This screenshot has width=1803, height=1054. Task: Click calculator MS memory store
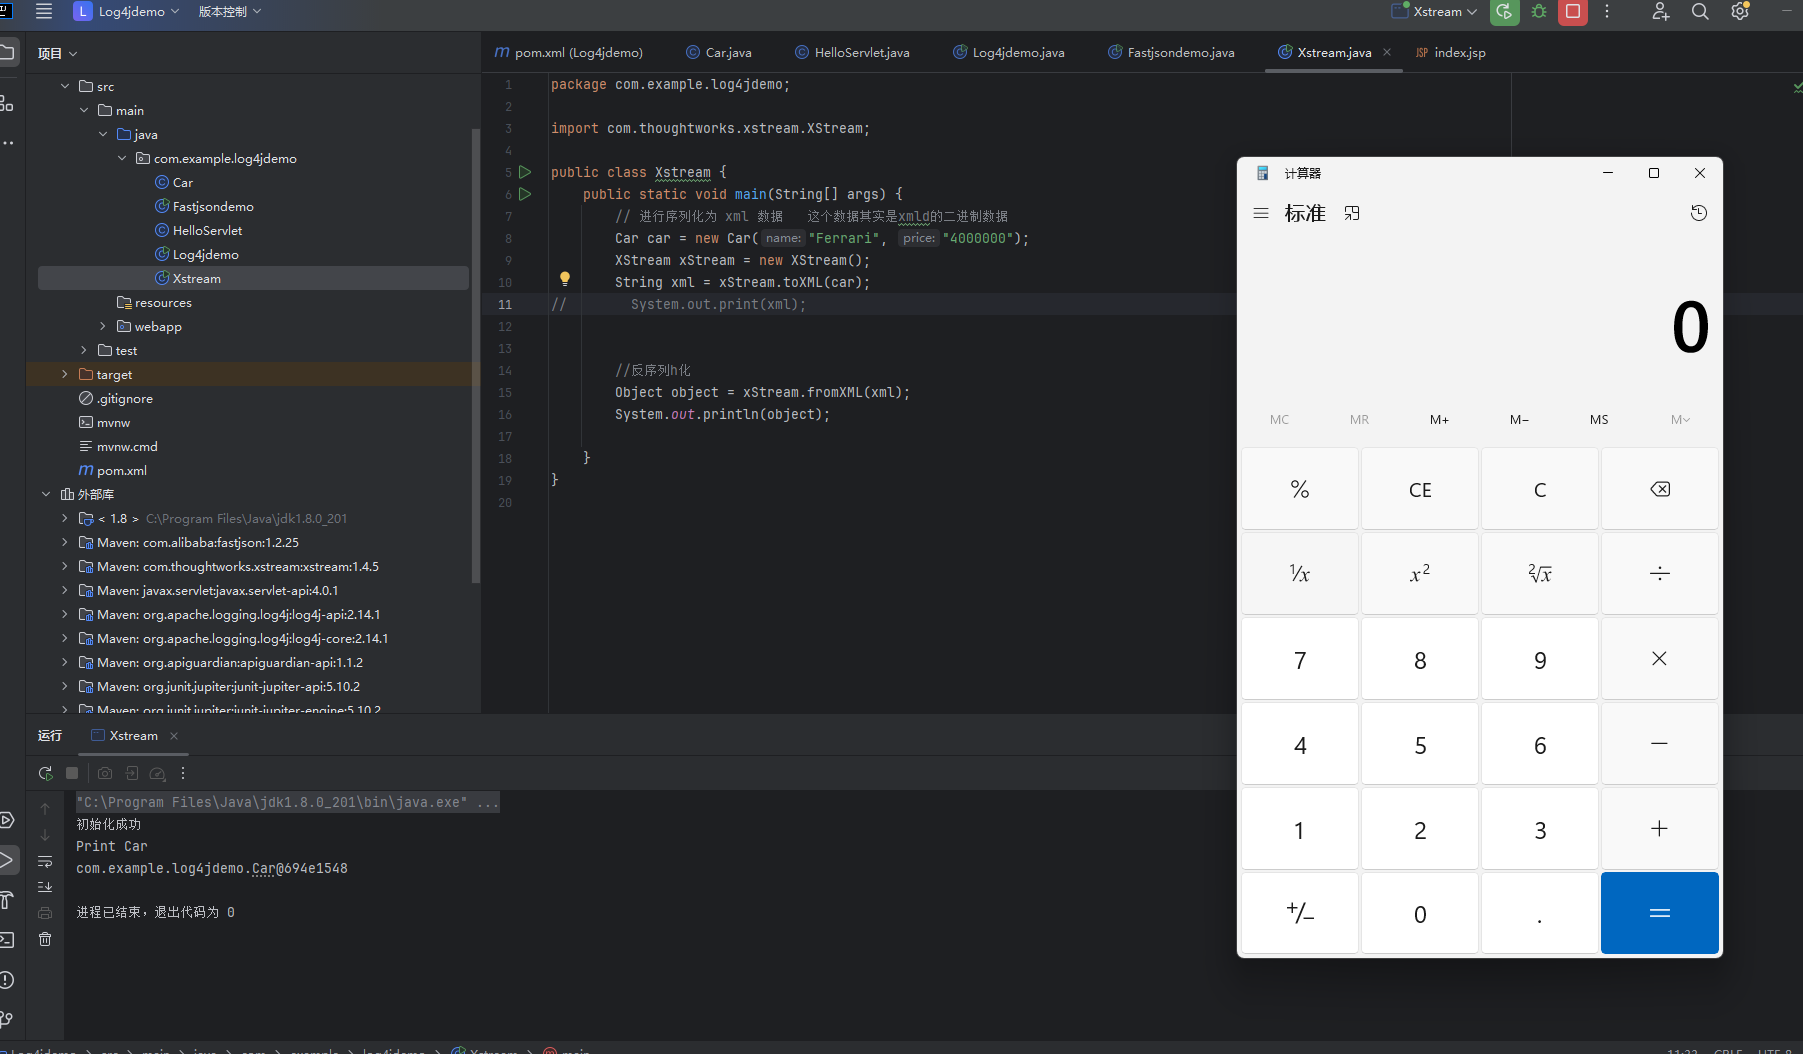tap(1599, 420)
